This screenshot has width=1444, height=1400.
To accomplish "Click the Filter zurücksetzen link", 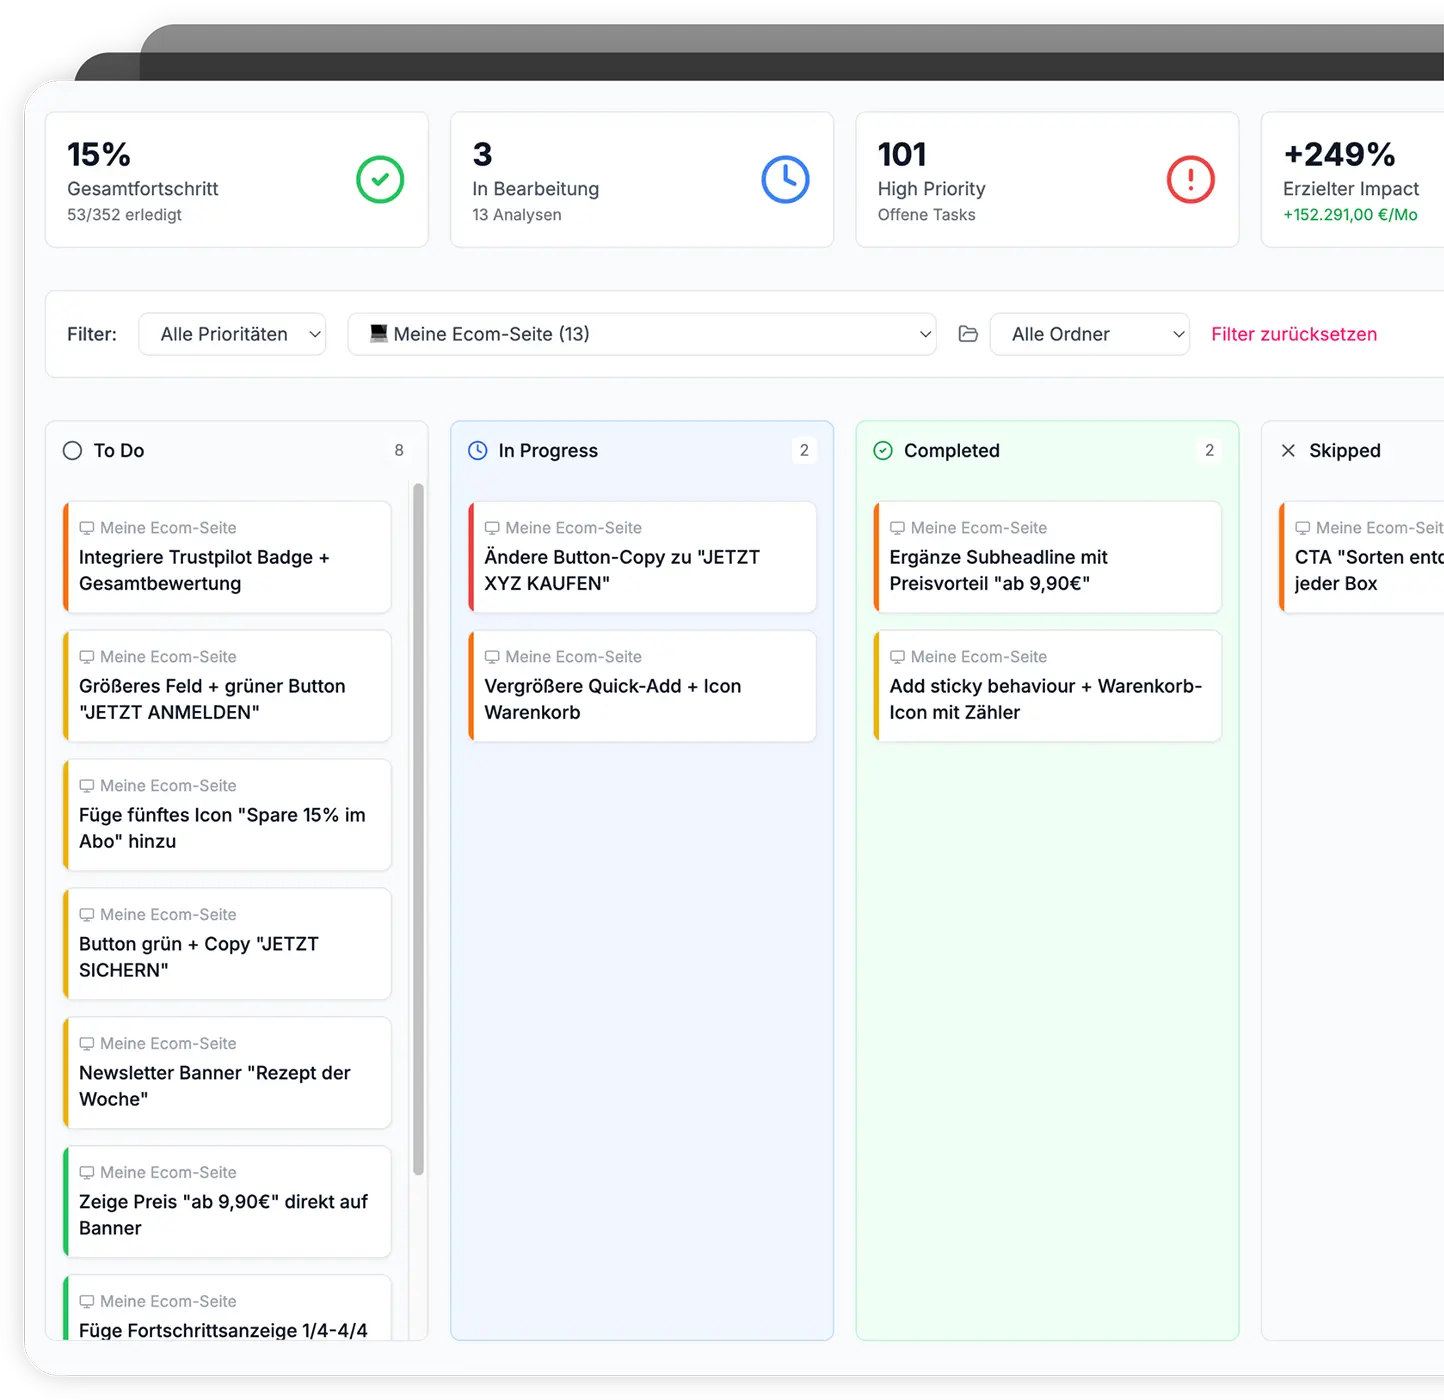I will point(1294,334).
